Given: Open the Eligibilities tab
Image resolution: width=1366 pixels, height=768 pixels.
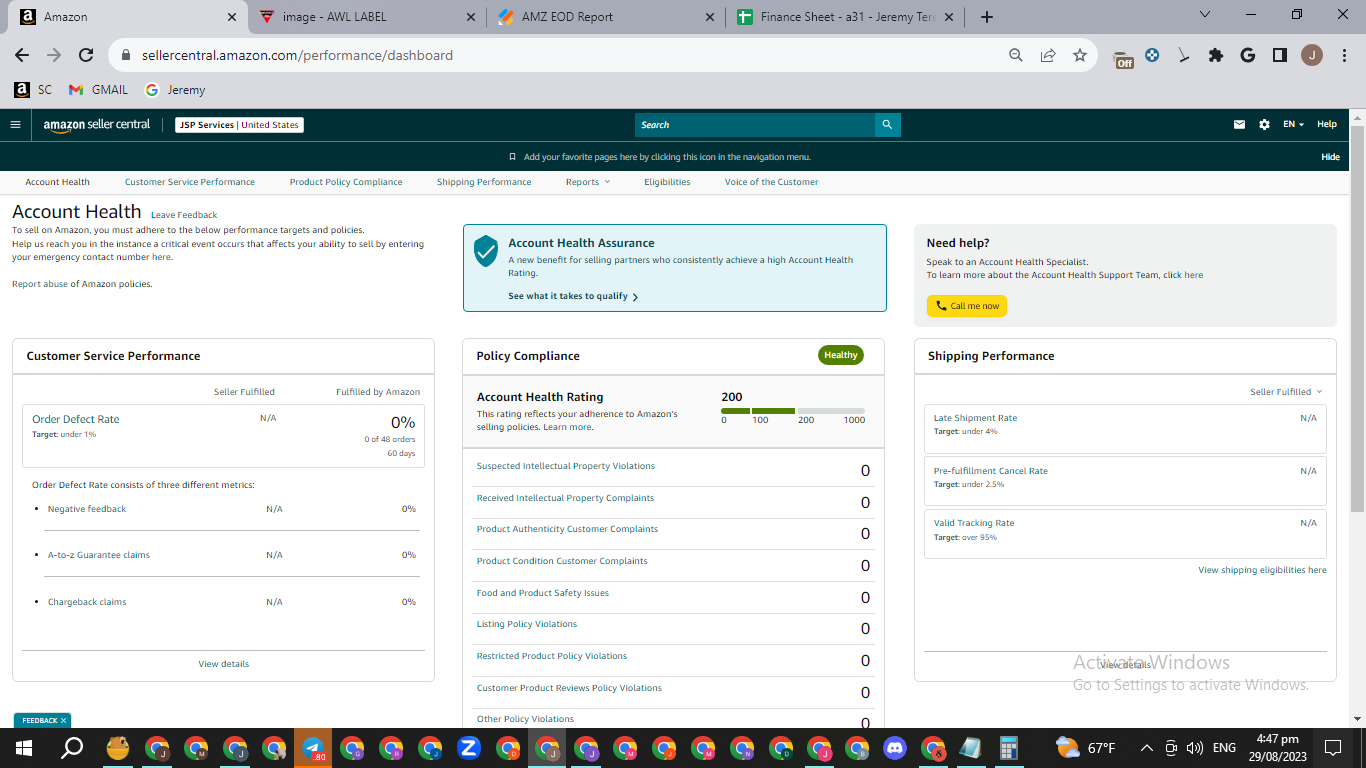Looking at the screenshot, I should 667,182.
